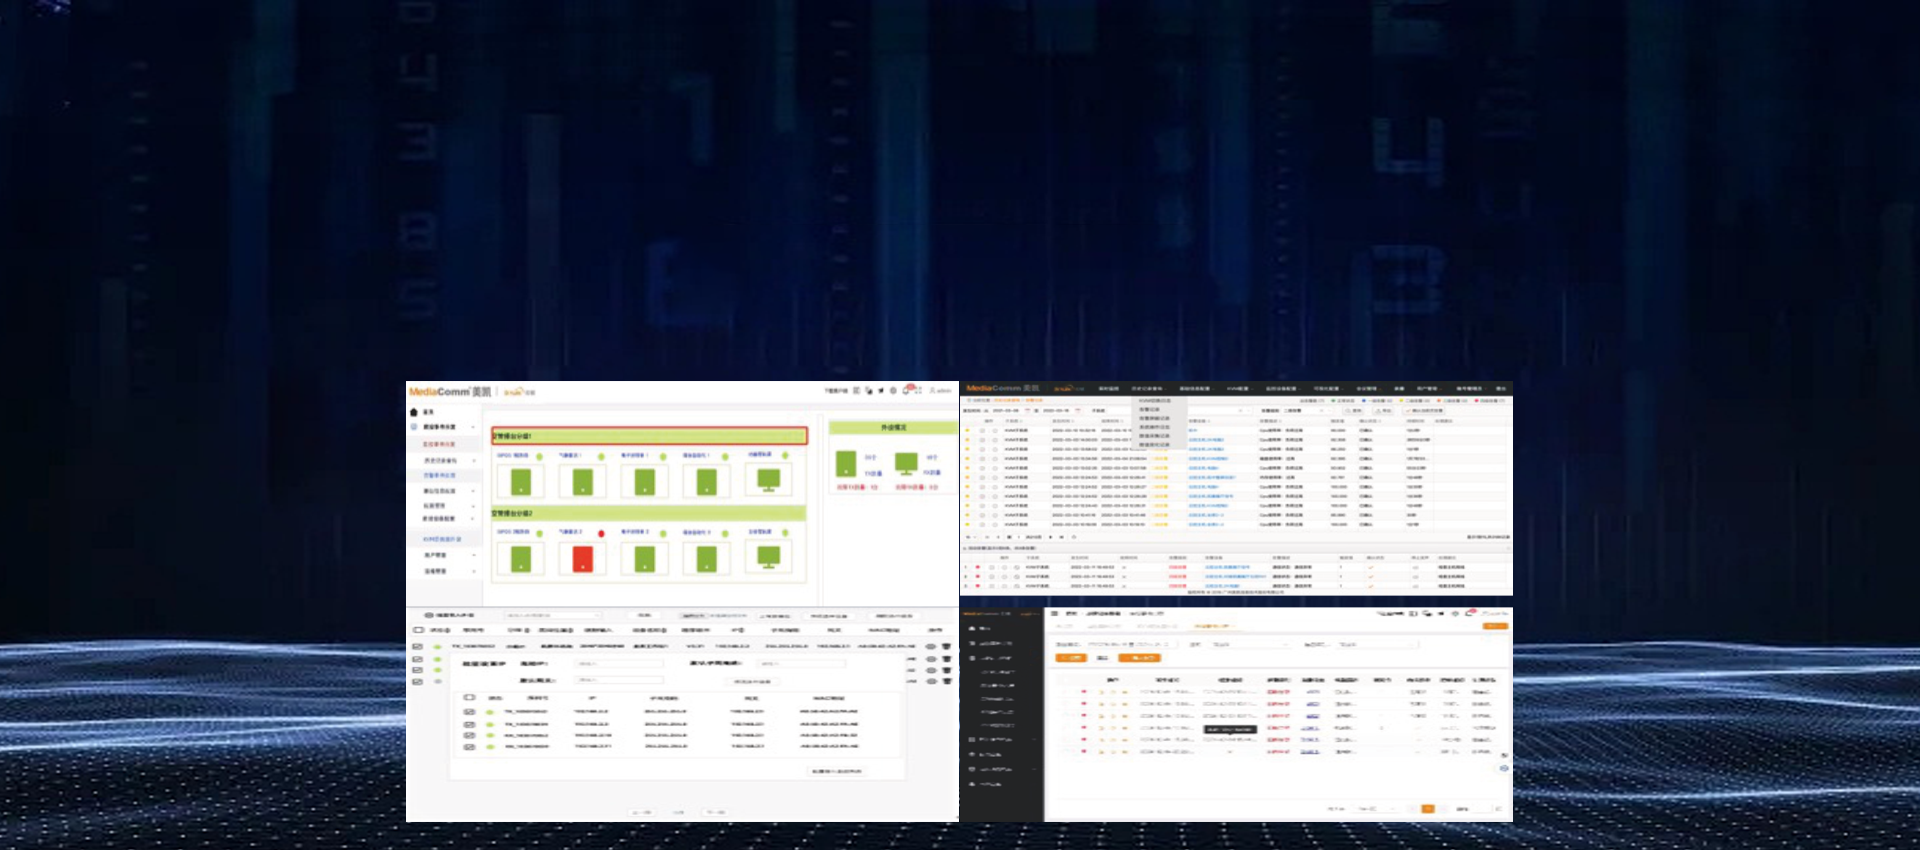Tick the header checkbox in the IP dialog table
Viewport: 1920px width, 850px height.
tap(469, 697)
